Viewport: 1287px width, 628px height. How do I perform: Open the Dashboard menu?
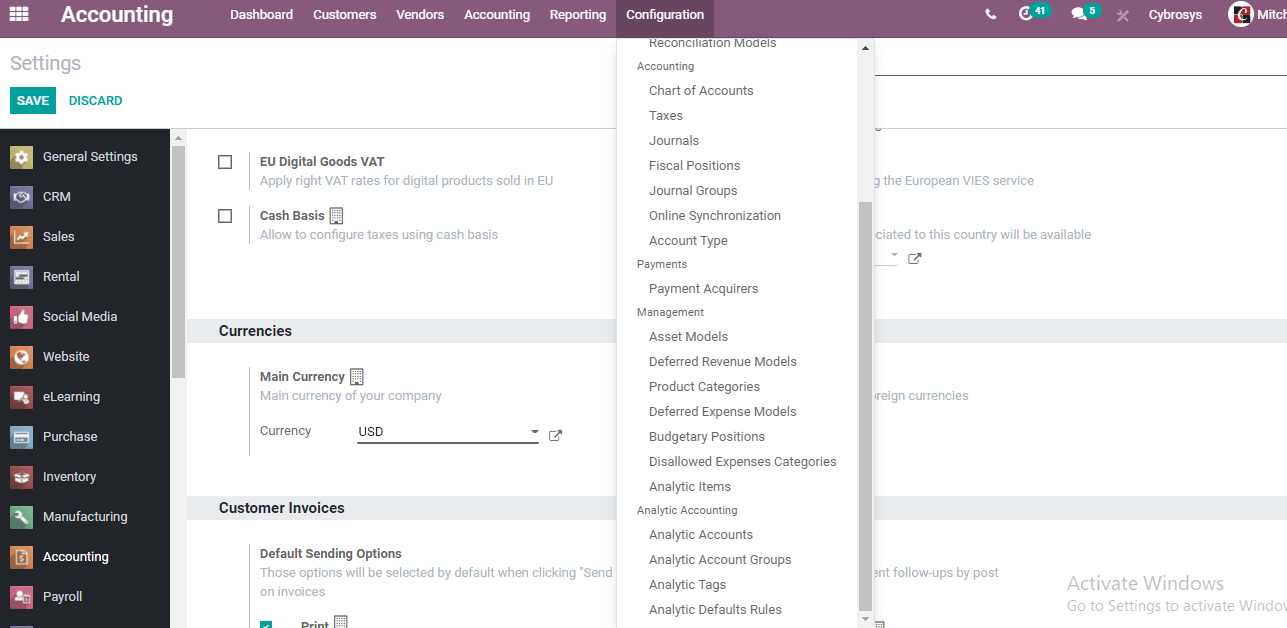coord(262,15)
